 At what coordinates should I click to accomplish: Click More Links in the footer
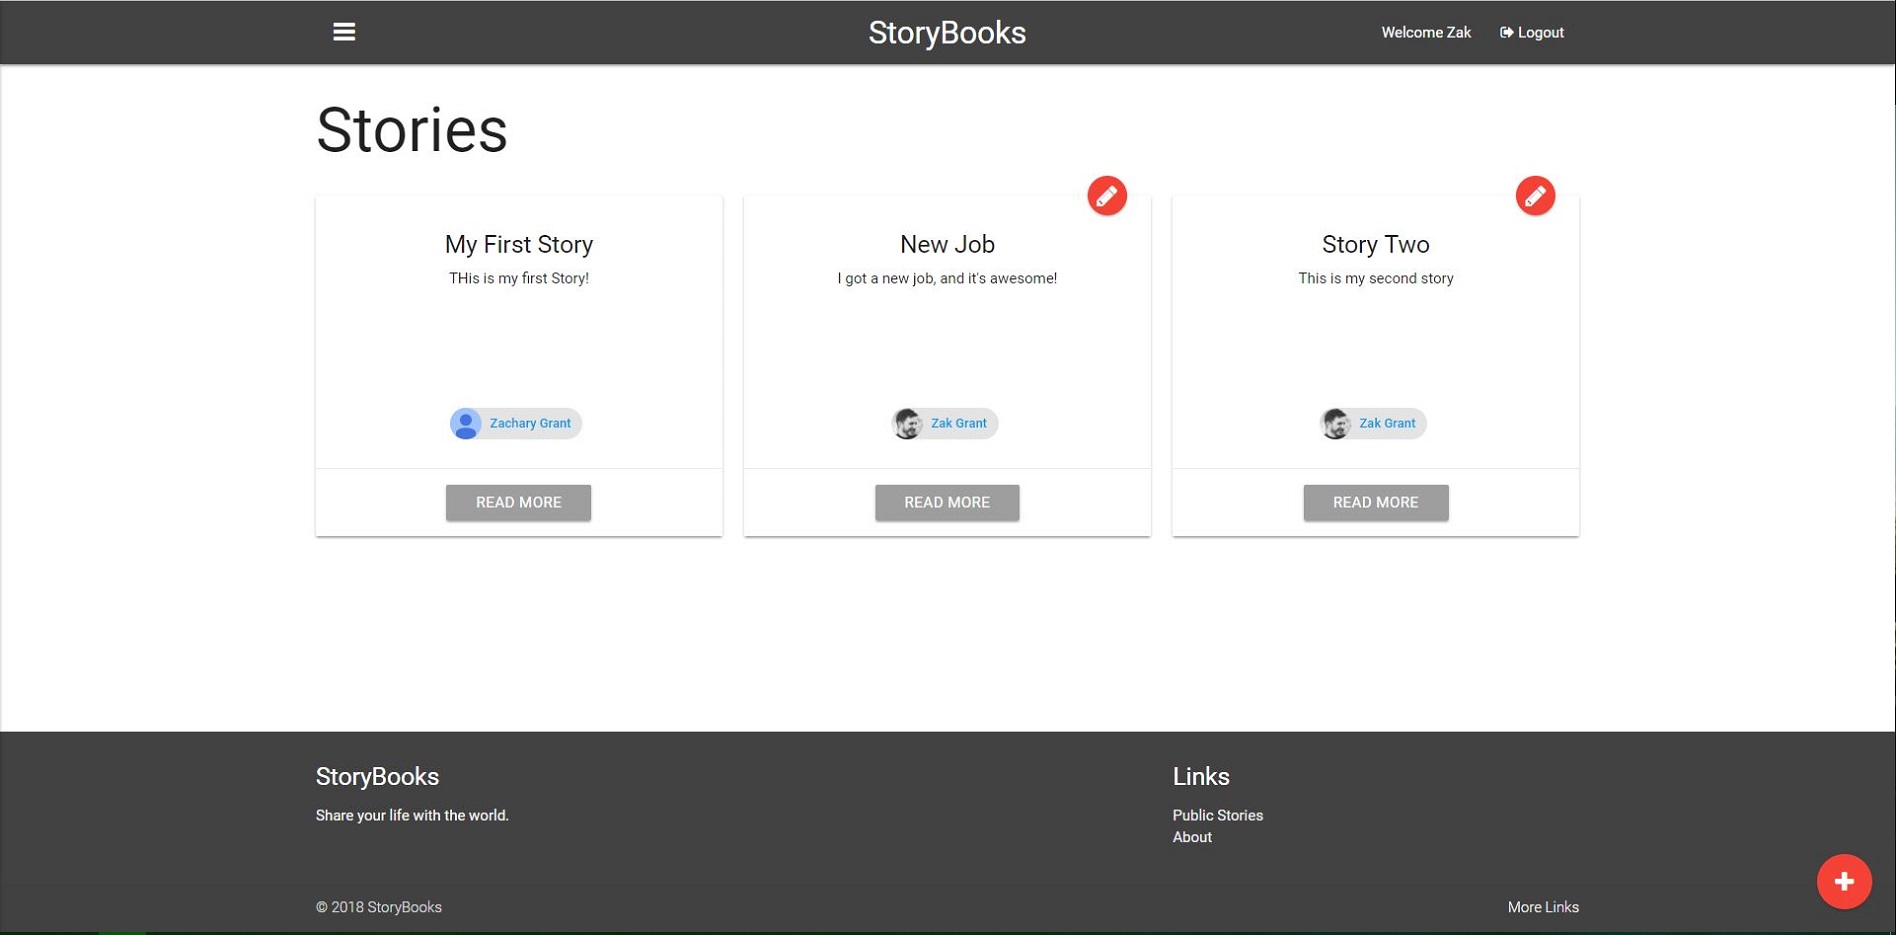pos(1543,907)
